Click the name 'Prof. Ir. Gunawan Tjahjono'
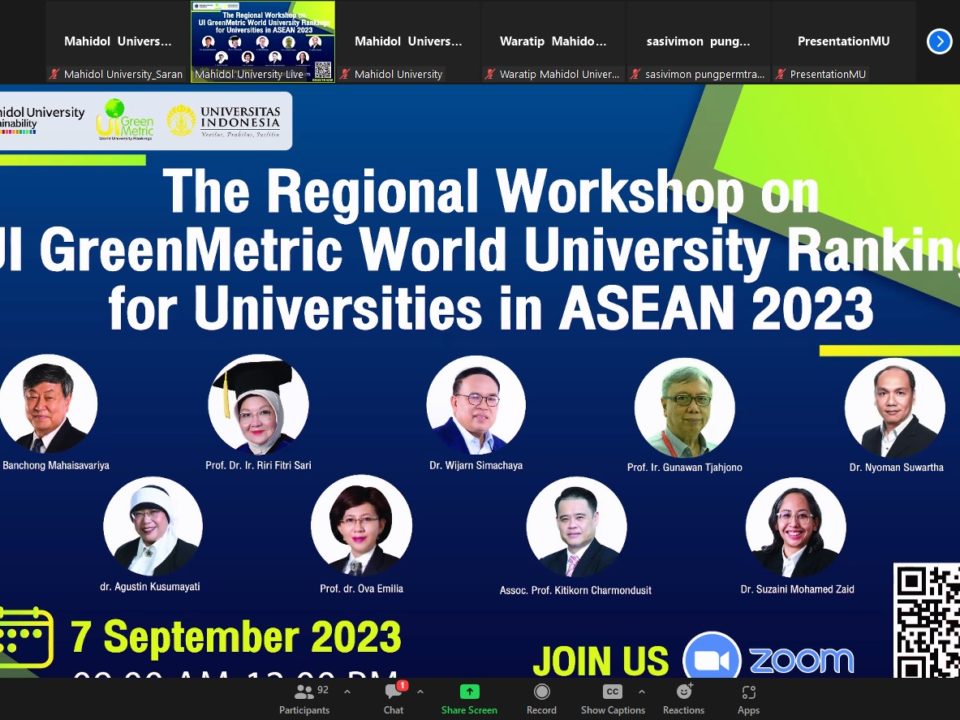Image resolution: width=960 pixels, height=720 pixels. pyautogui.click(x=684, y=467)
